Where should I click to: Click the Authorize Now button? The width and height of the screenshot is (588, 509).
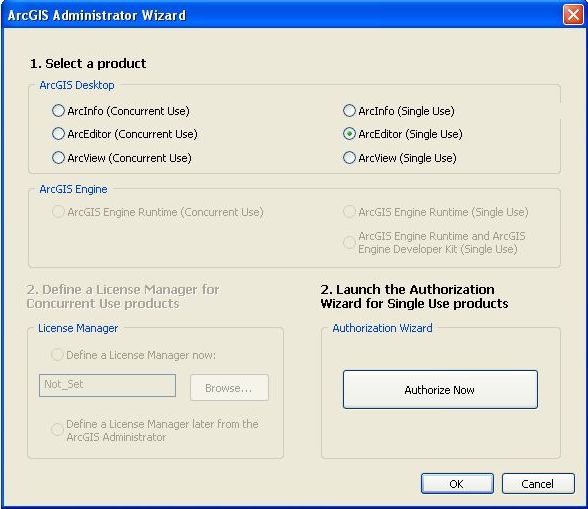pos(440,389)
